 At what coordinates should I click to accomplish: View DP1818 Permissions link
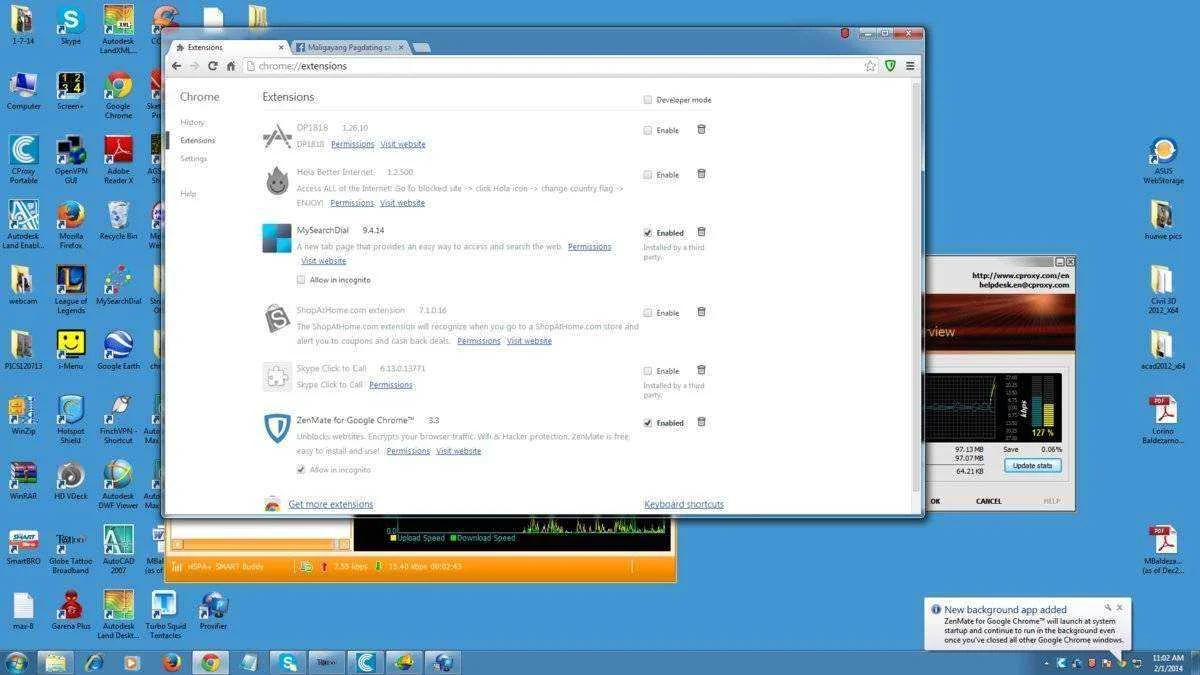pos(352,144)
